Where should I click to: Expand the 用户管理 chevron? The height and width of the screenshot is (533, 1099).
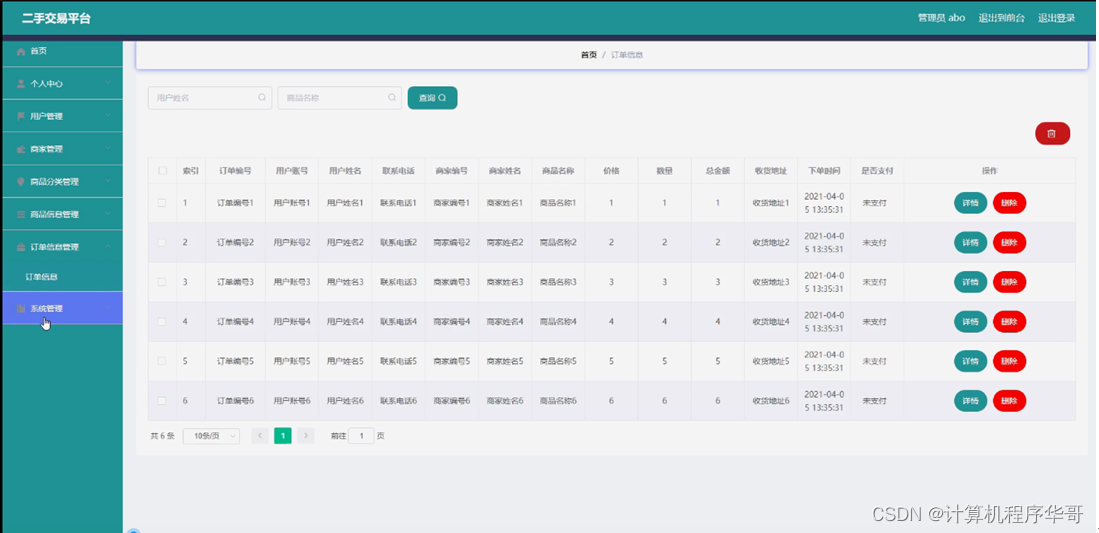click(108, 116)
